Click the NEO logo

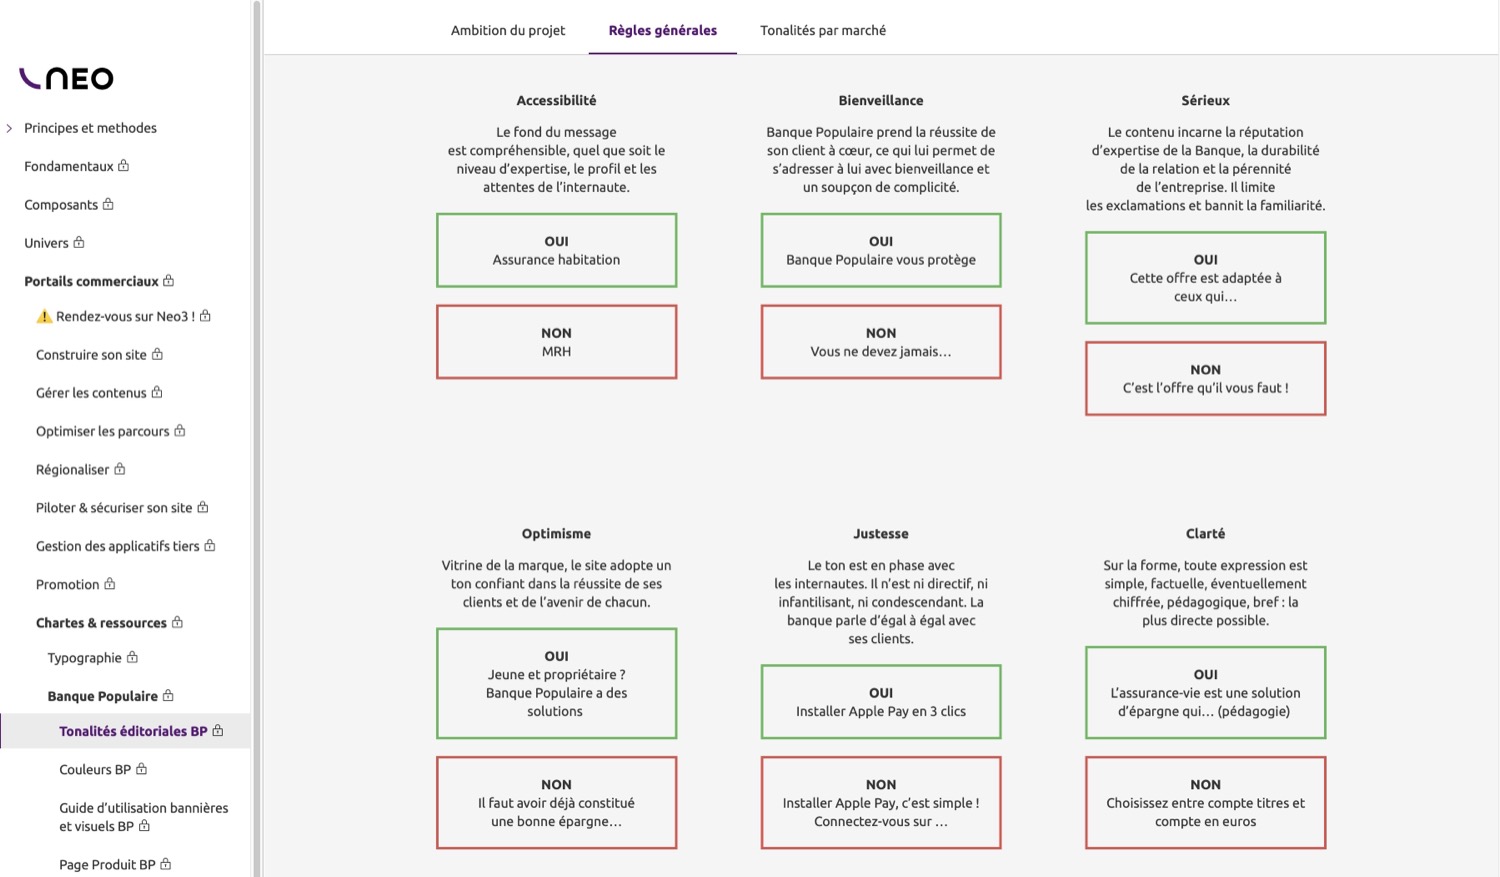coord(66,78)
